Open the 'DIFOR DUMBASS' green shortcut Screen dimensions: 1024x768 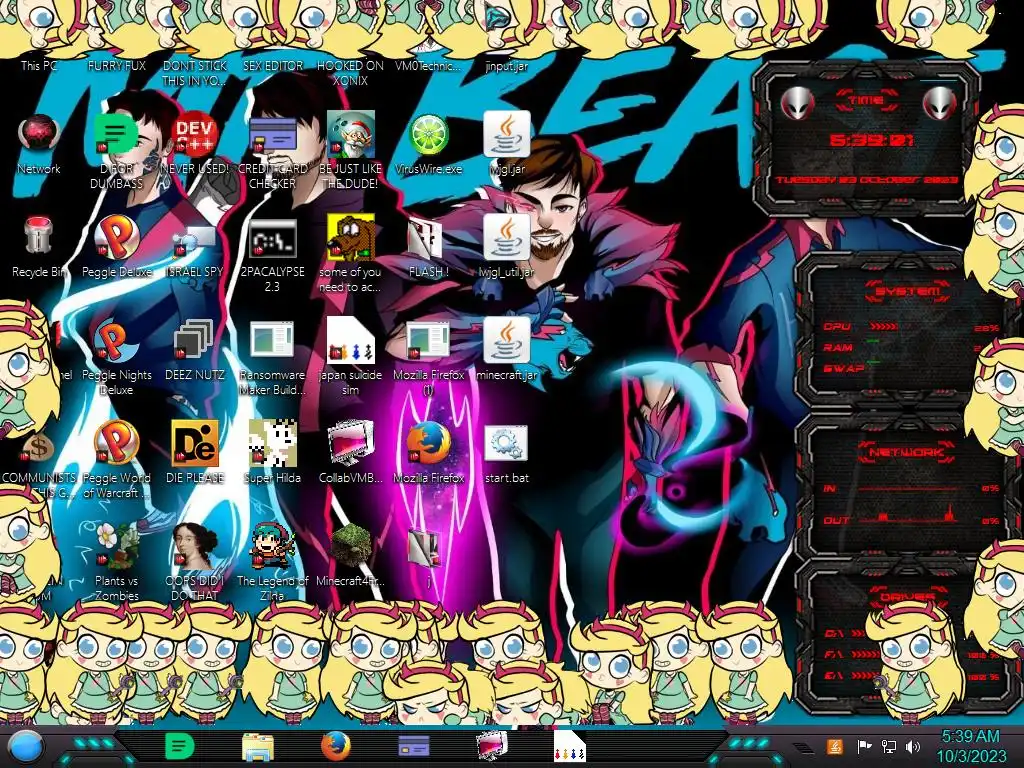116,135
